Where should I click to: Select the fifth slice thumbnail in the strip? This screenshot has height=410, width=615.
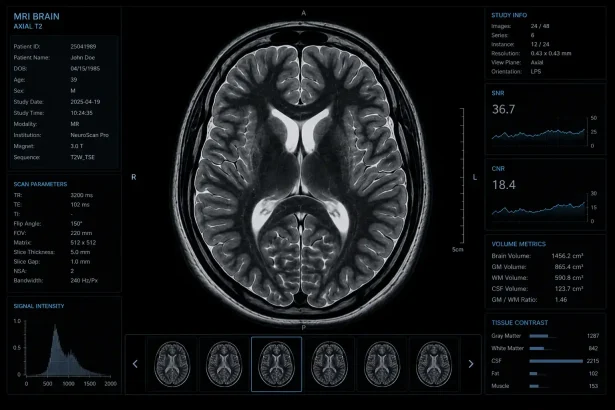click(x=382, y=364)
